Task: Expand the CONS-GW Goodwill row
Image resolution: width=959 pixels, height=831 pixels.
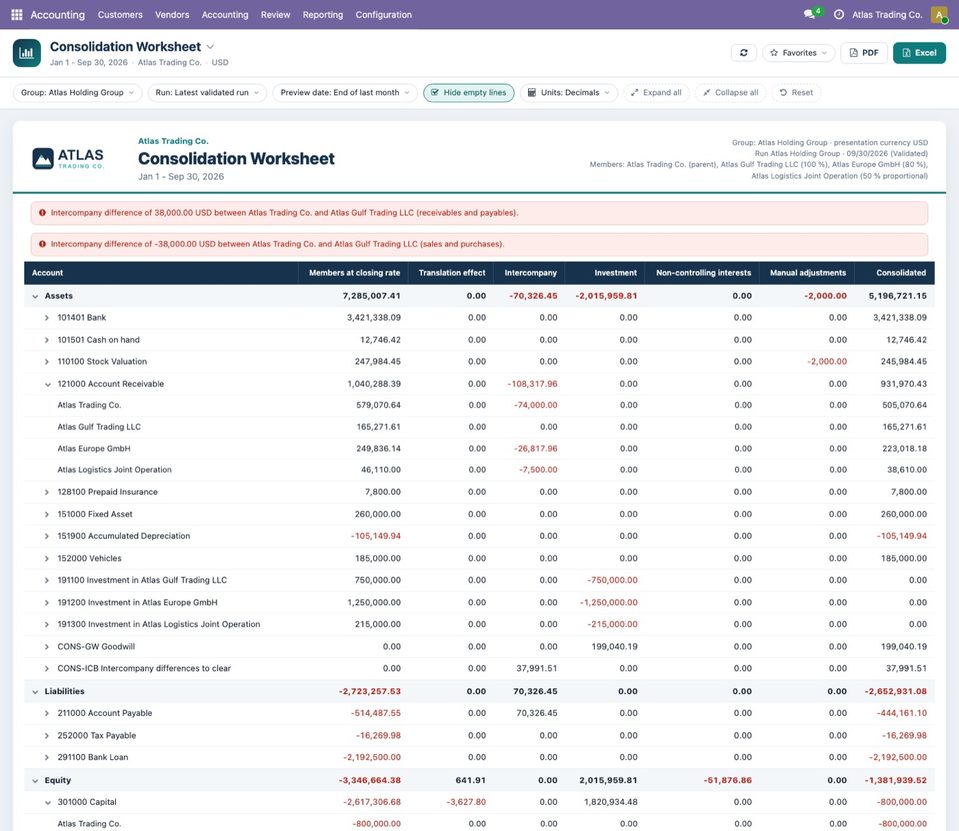Action: click(46, 647)
